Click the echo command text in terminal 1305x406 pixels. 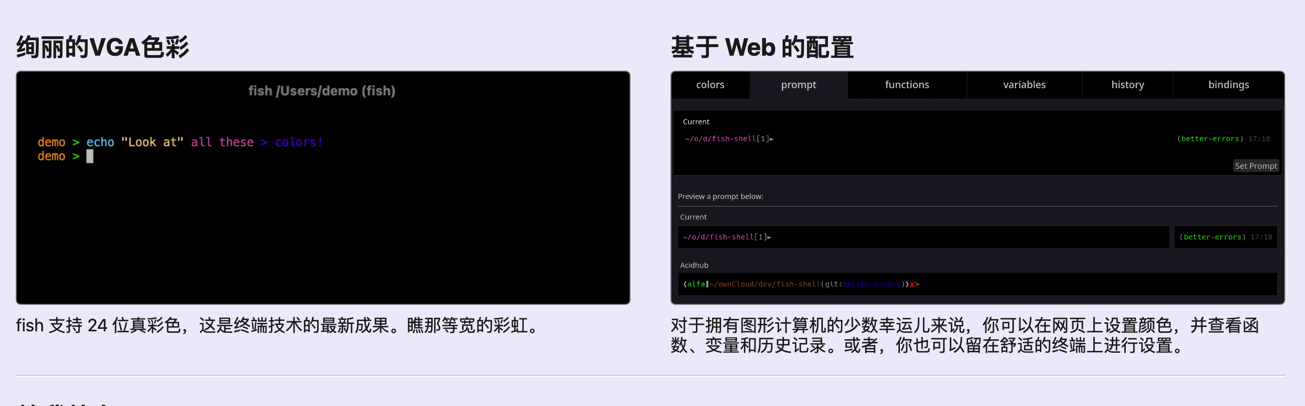pos(100,142)
